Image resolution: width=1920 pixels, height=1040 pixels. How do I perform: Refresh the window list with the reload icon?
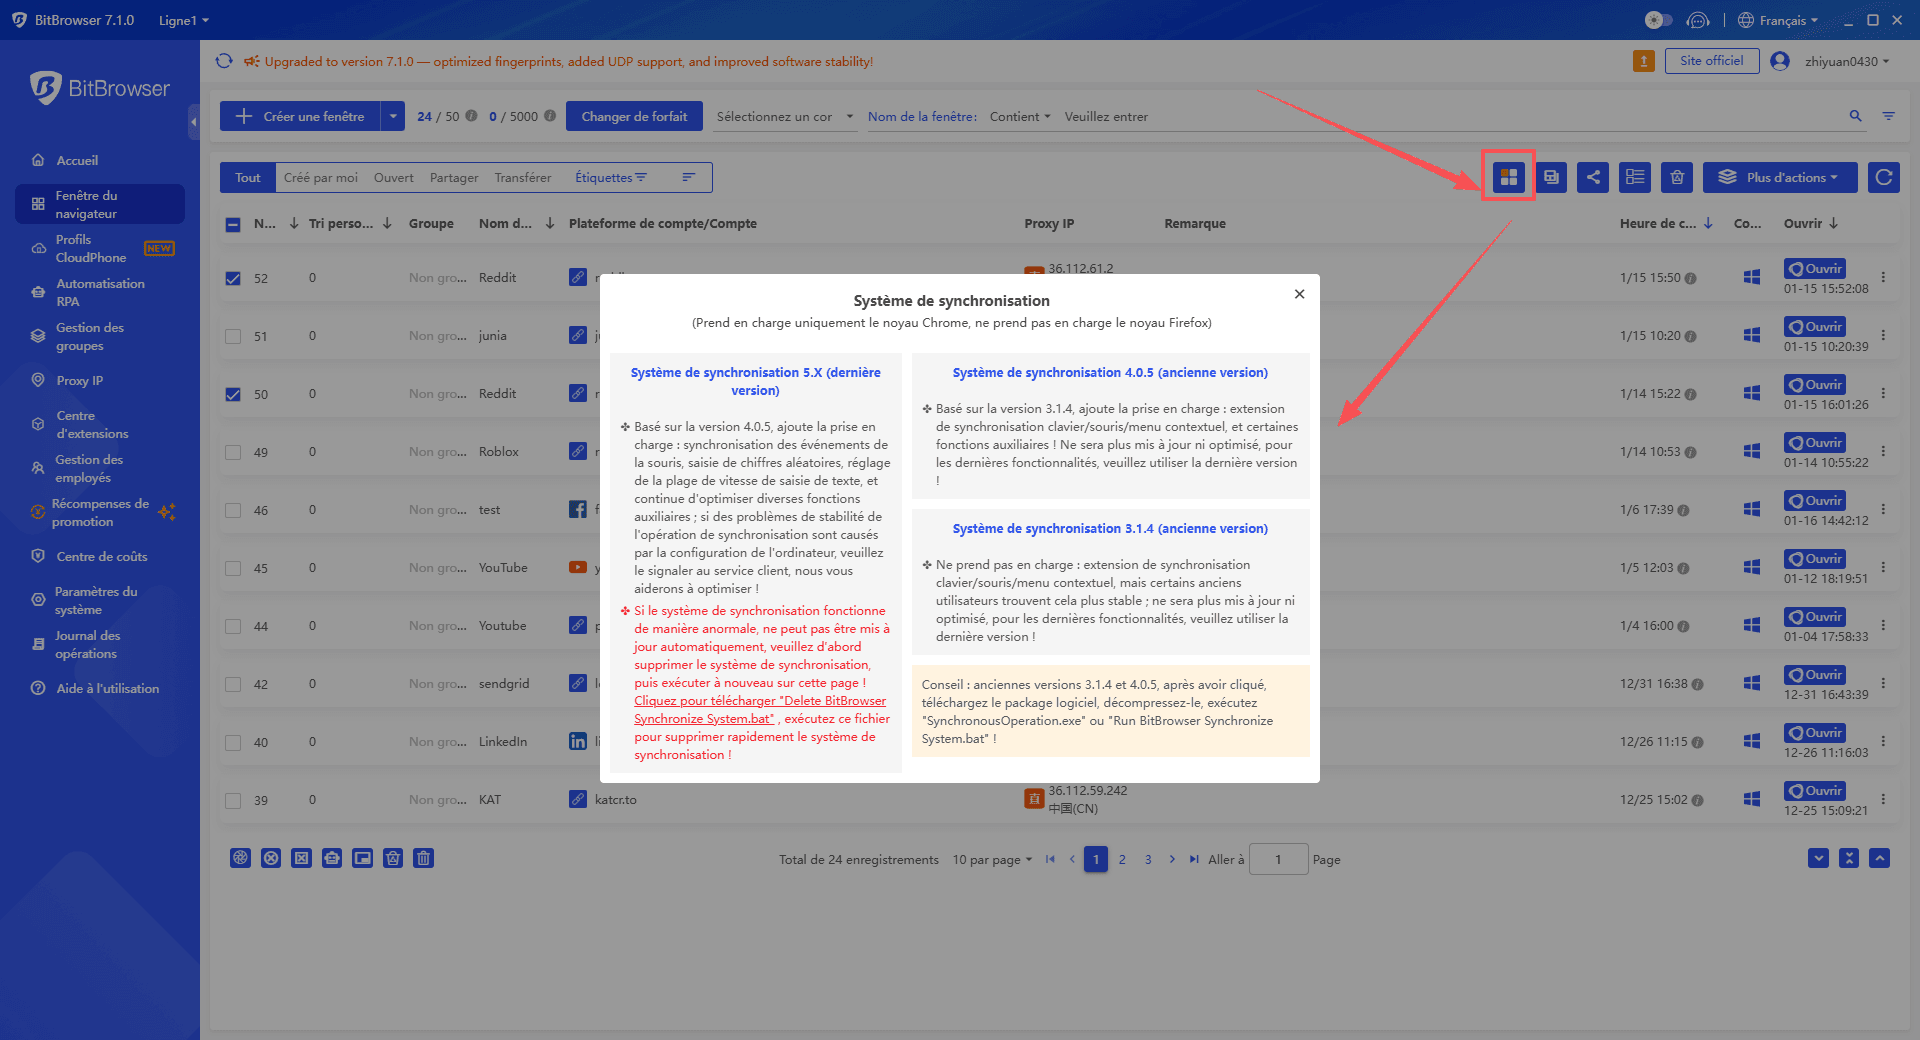point(1884,177)
